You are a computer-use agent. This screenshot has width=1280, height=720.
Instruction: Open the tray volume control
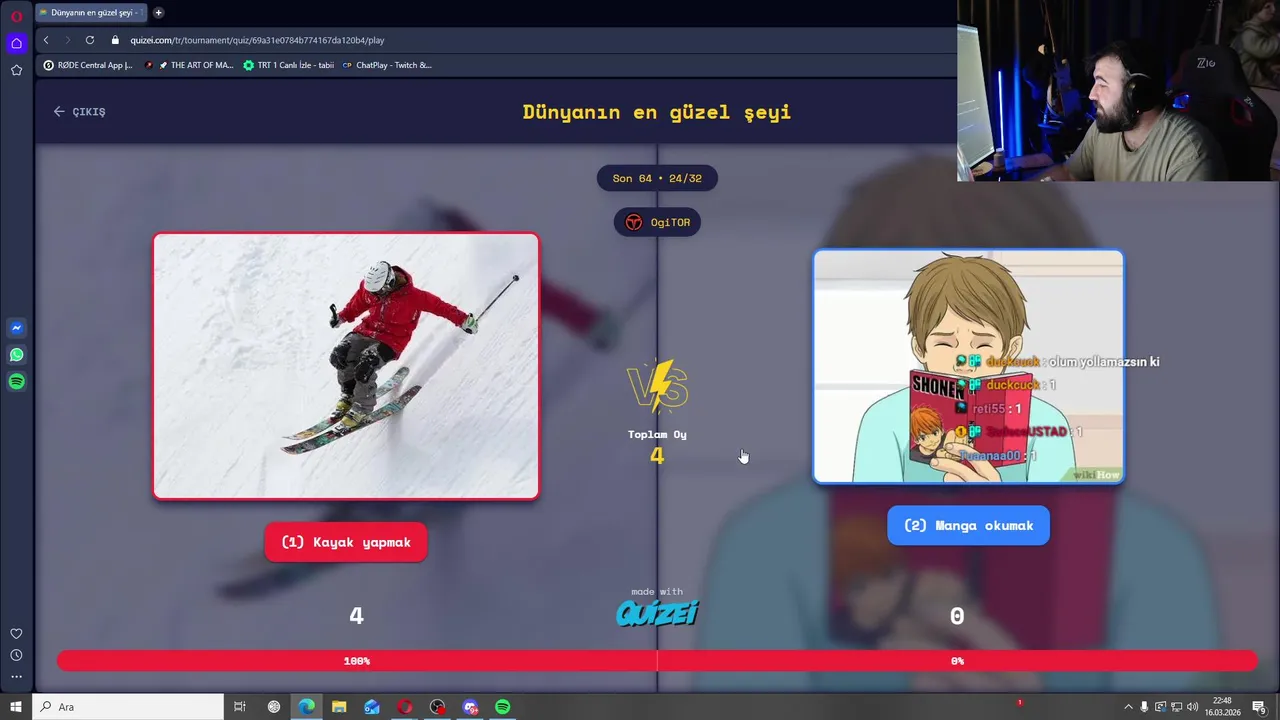[x=1193, y=707]
